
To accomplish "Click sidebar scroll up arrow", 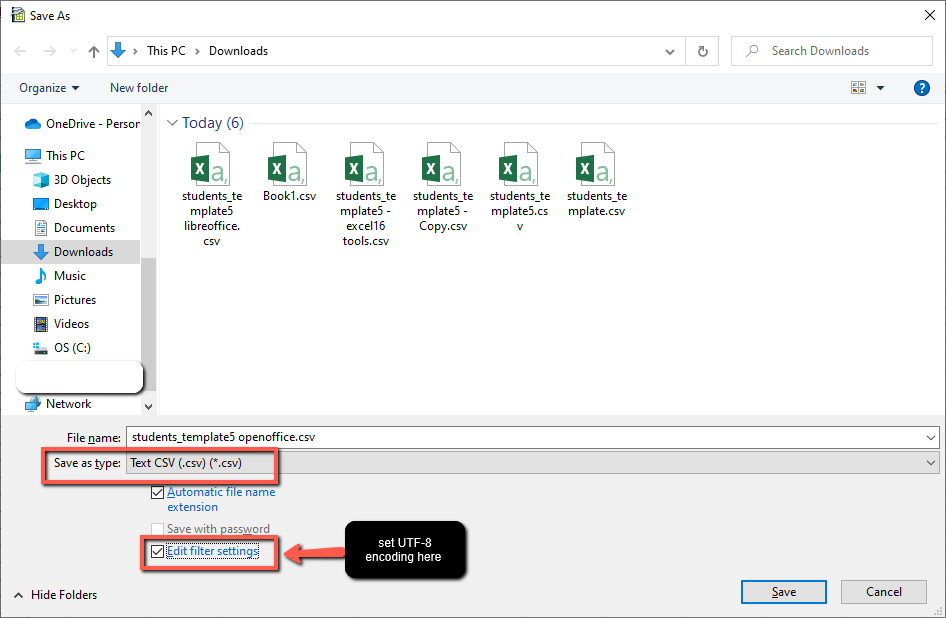I will coord(148,113).
